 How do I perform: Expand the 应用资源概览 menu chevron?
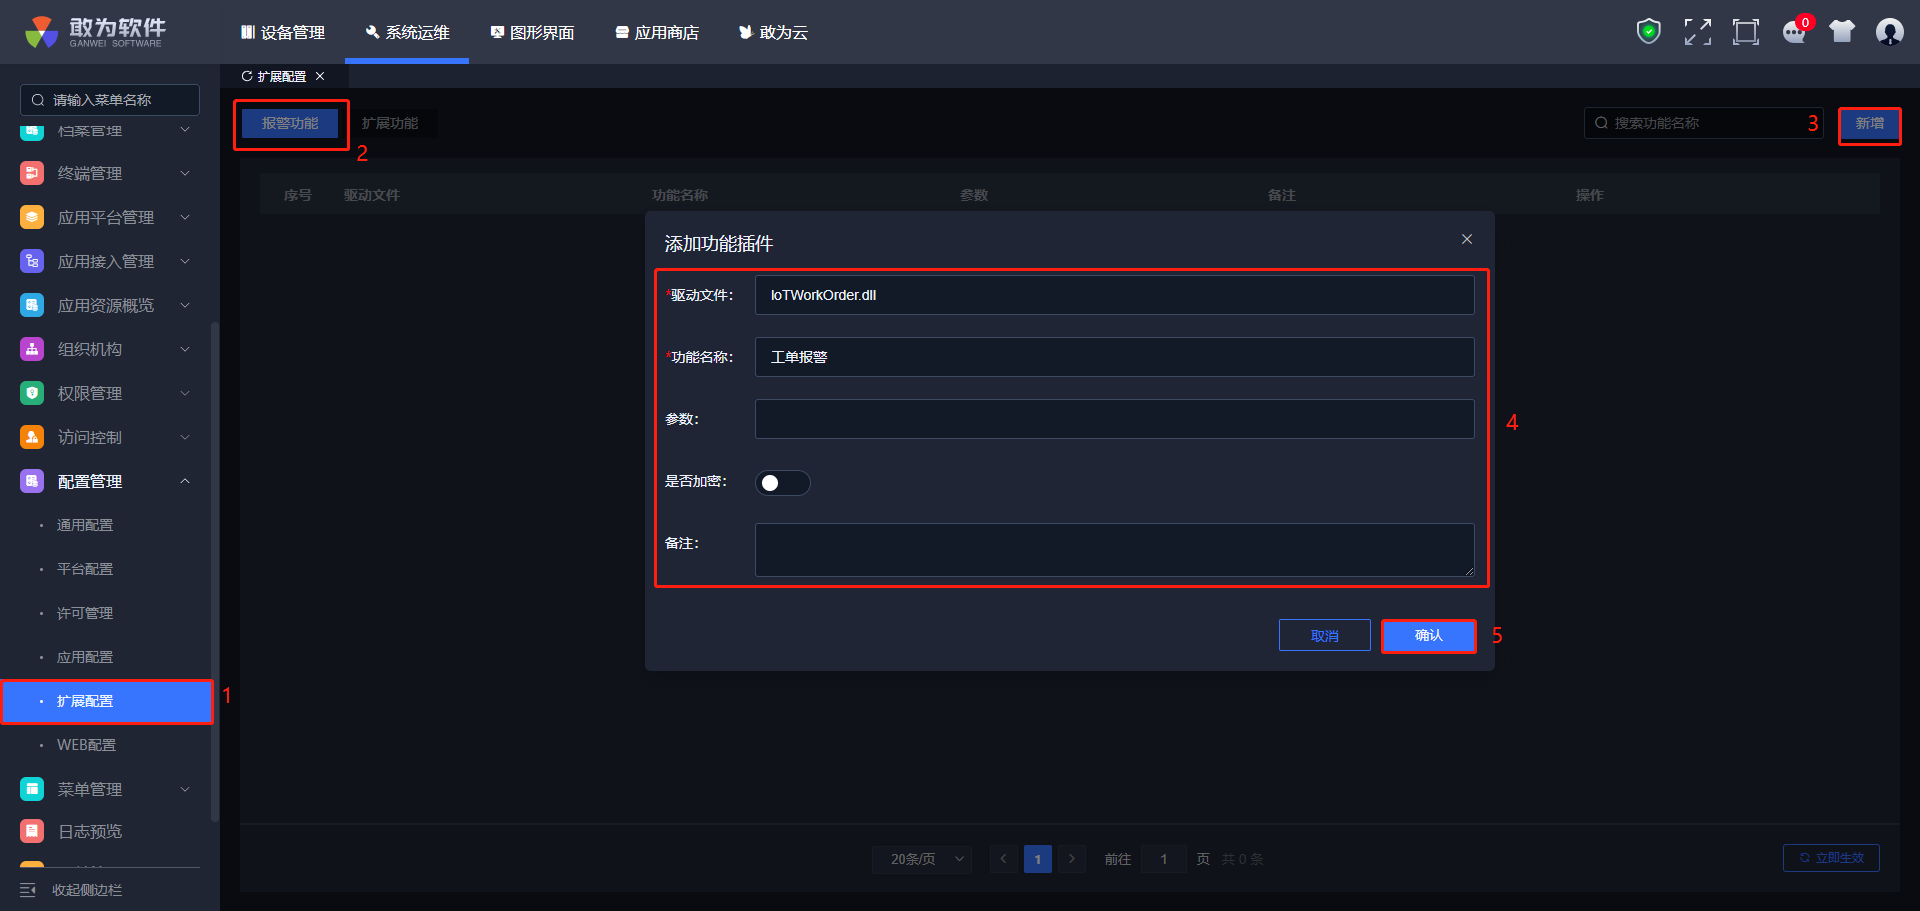click(185, 305)
